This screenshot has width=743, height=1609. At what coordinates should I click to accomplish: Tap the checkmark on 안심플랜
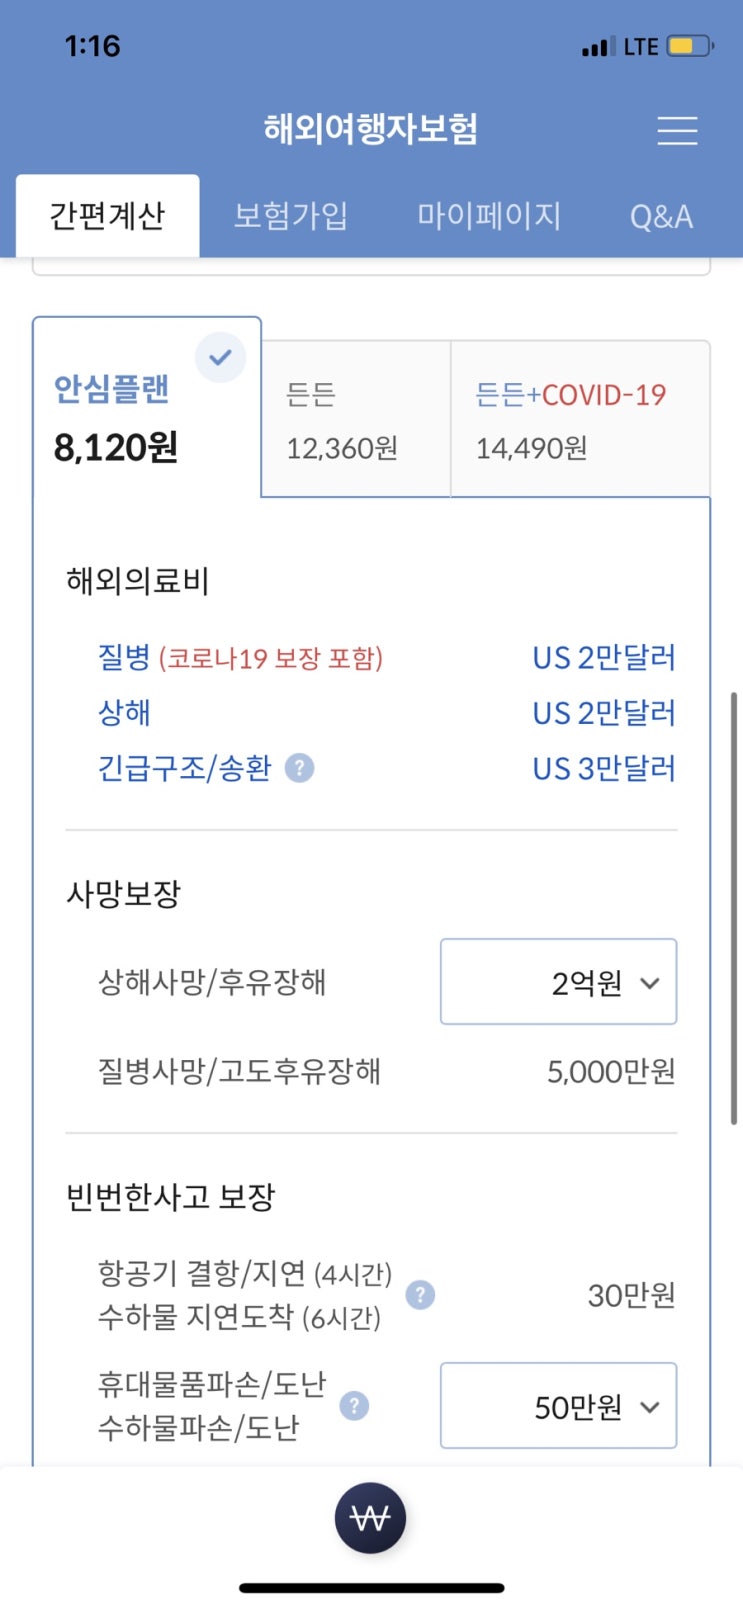(x=220, y=357)
